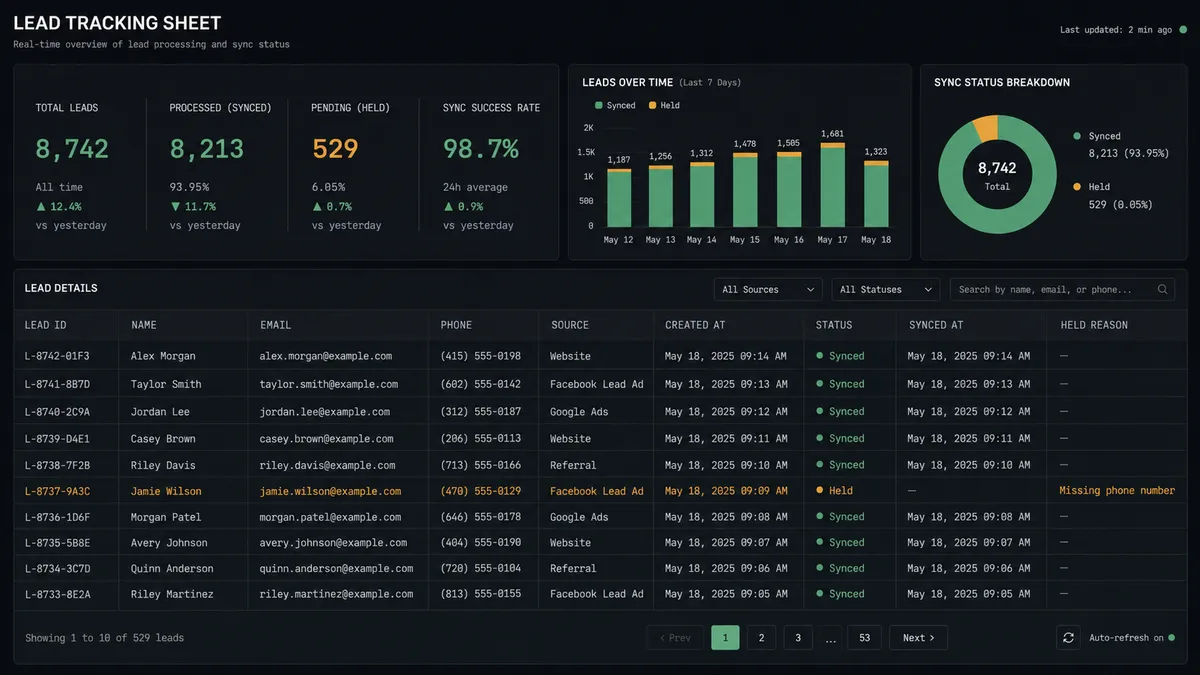Click email jamie.wilson@example.com
The width and height of the screenshot is (1200, 675).
pos(330,491)
